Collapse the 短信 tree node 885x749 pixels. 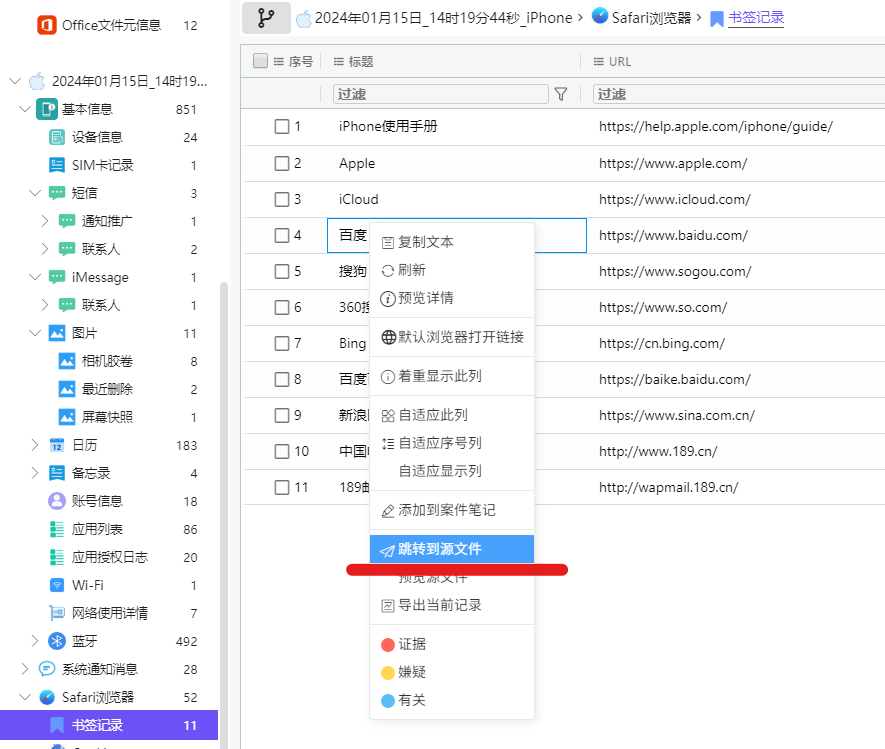(35, 193)
